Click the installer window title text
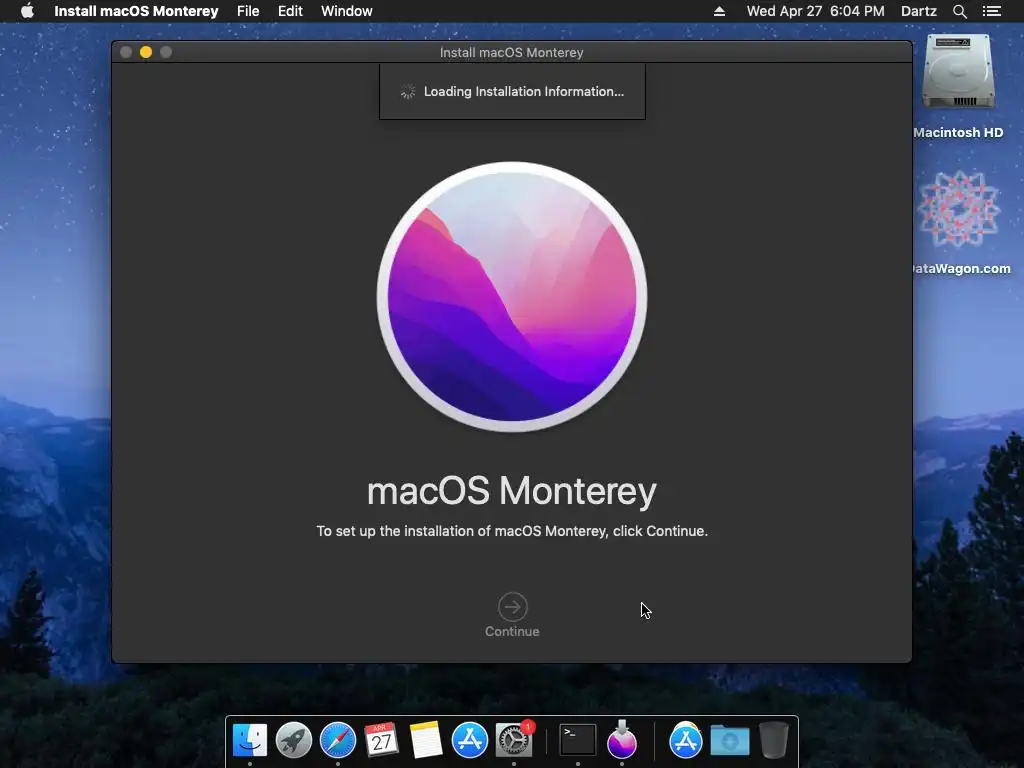1024x768 pixels. pyautogui.click(x=511, y=52)
